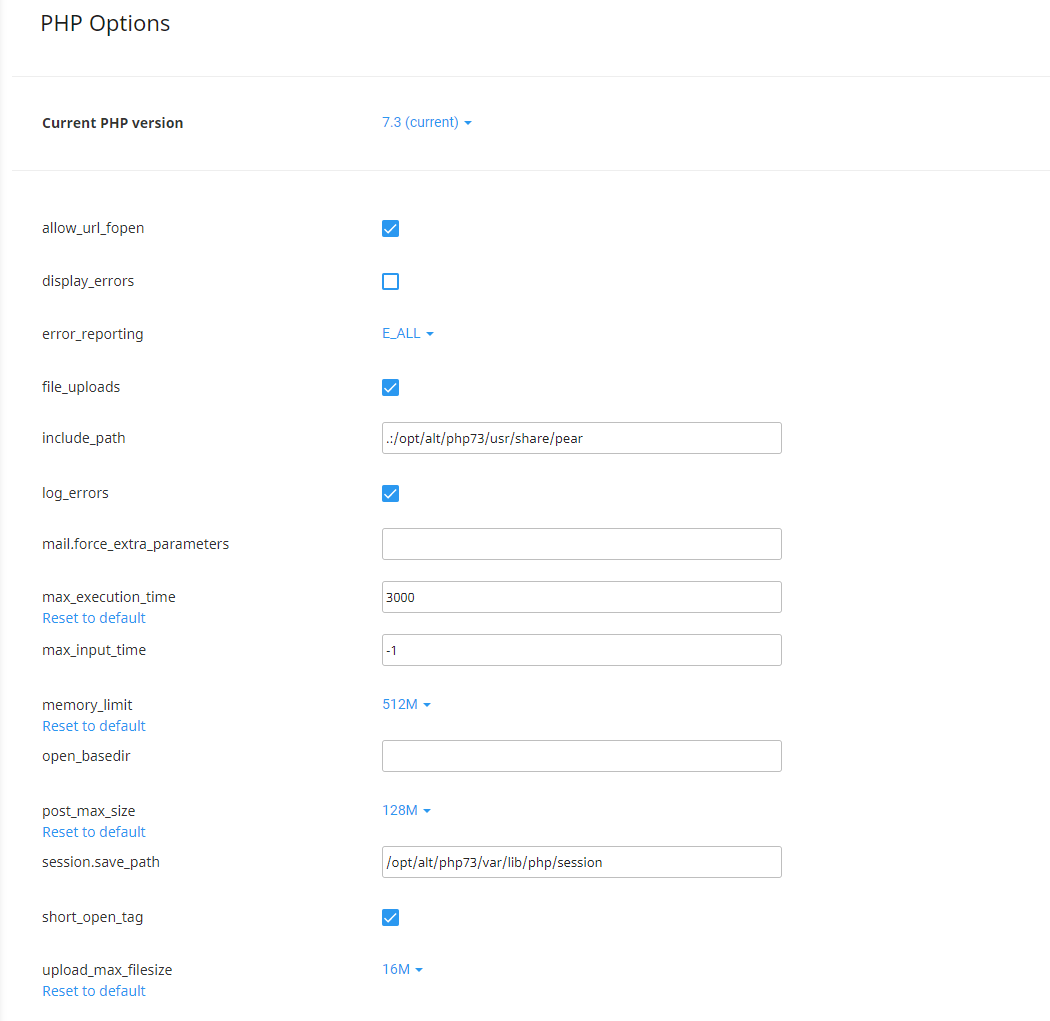Click the session.save_path label

point(100,862)
